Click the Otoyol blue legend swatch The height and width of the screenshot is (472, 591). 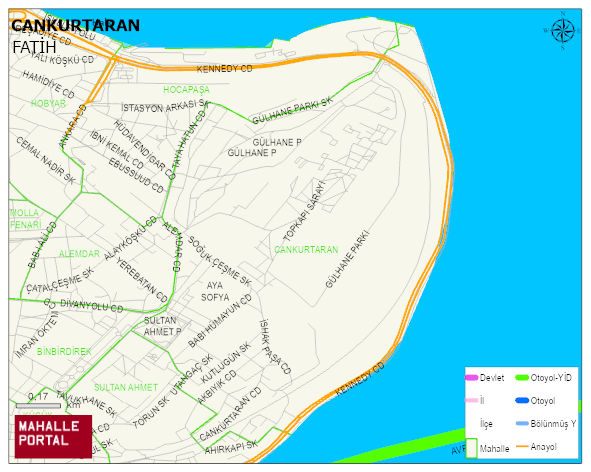(x=522, y=400)
